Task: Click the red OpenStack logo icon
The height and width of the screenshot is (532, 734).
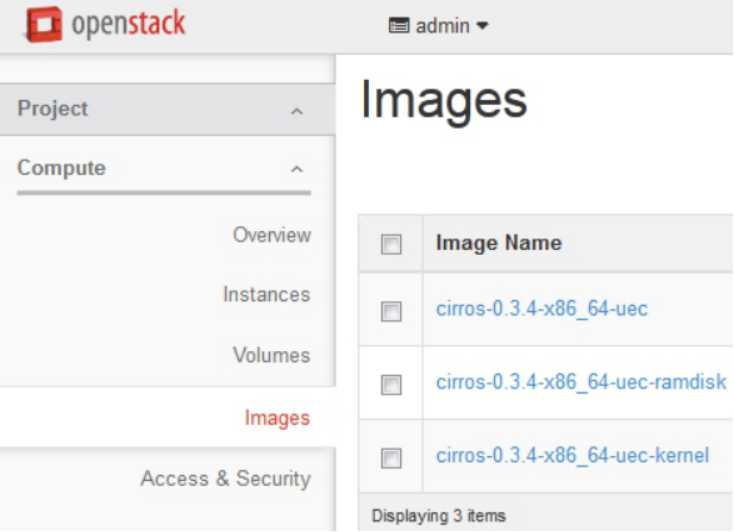Action: click(44, 24)
